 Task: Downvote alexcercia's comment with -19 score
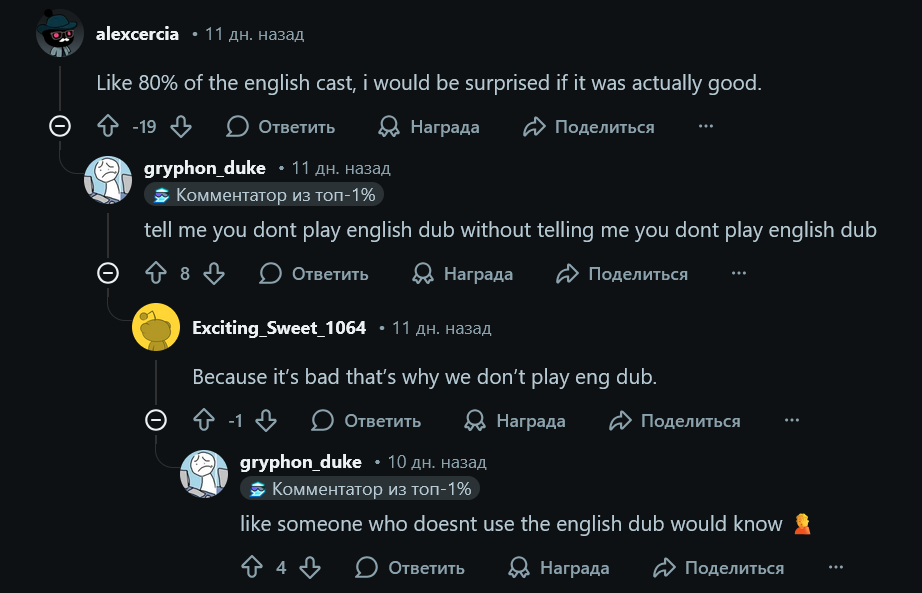(x=181, y=127)
